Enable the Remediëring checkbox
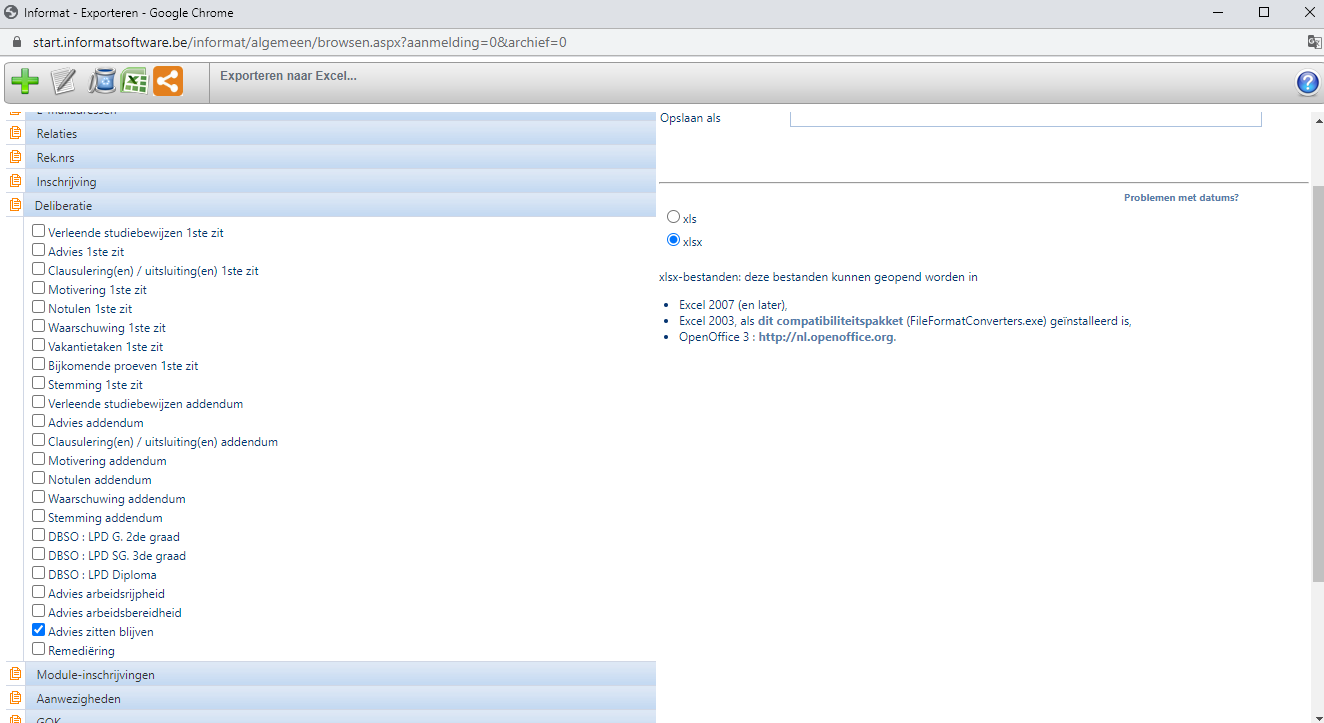This screenshot has width=1324, height=723. click(39, 650)
